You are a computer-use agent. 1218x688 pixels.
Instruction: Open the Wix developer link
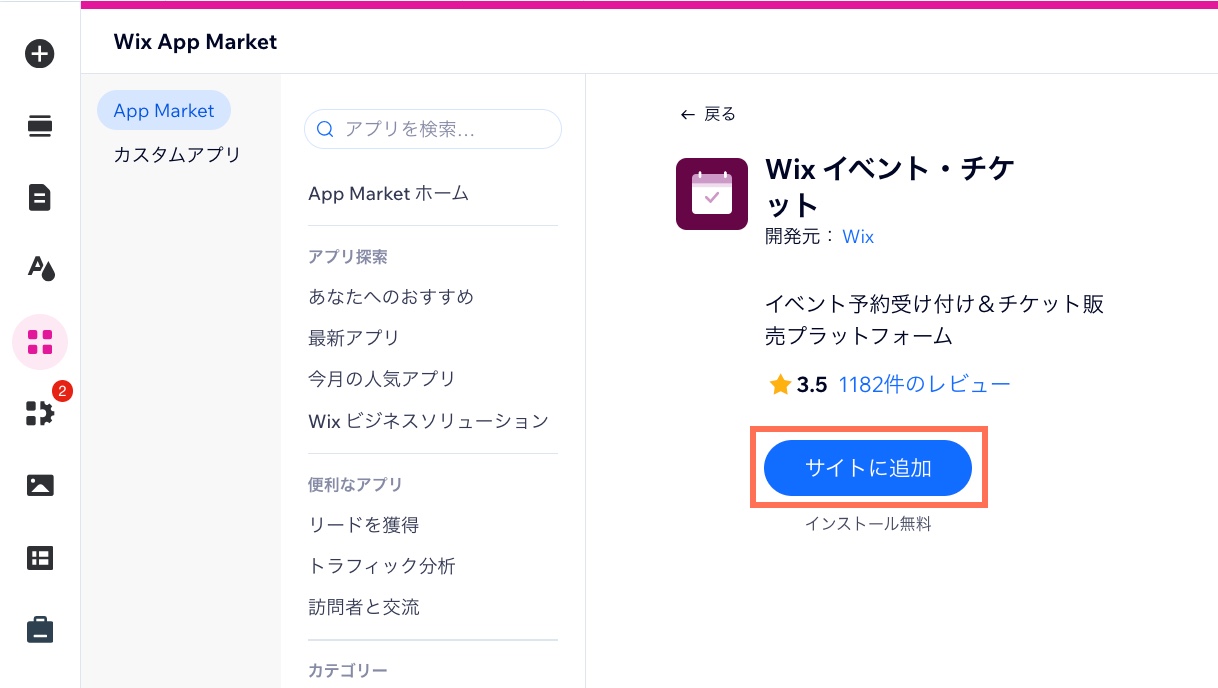pos(858,236)
